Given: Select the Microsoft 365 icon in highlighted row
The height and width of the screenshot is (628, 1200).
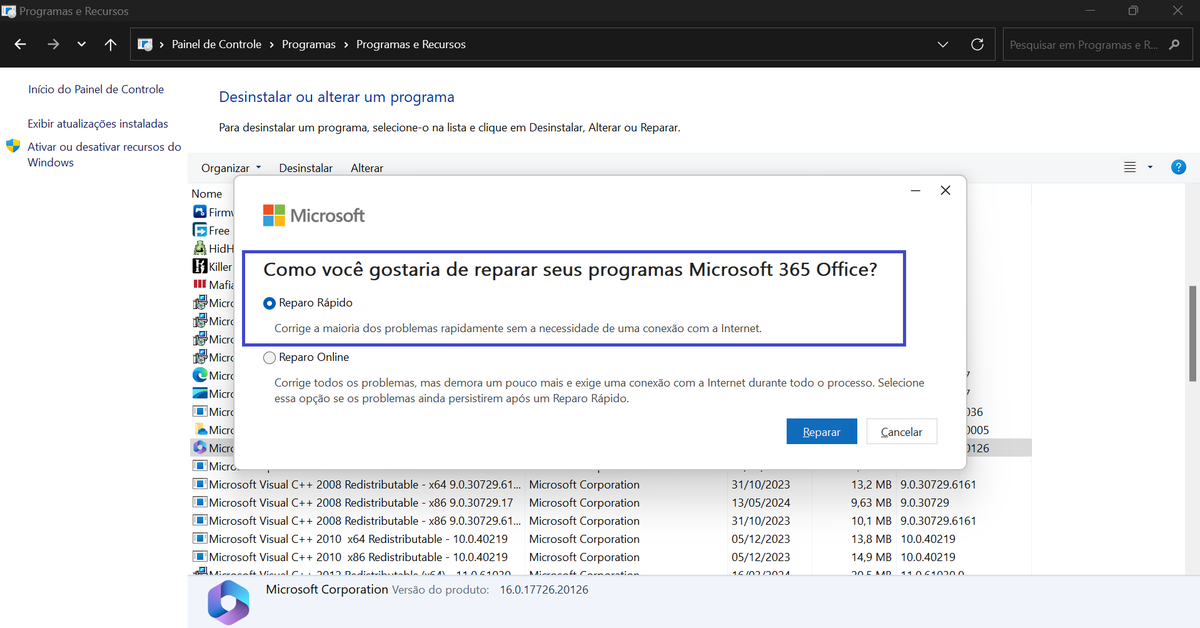Looking at the screenshot, I should (199, 448).
